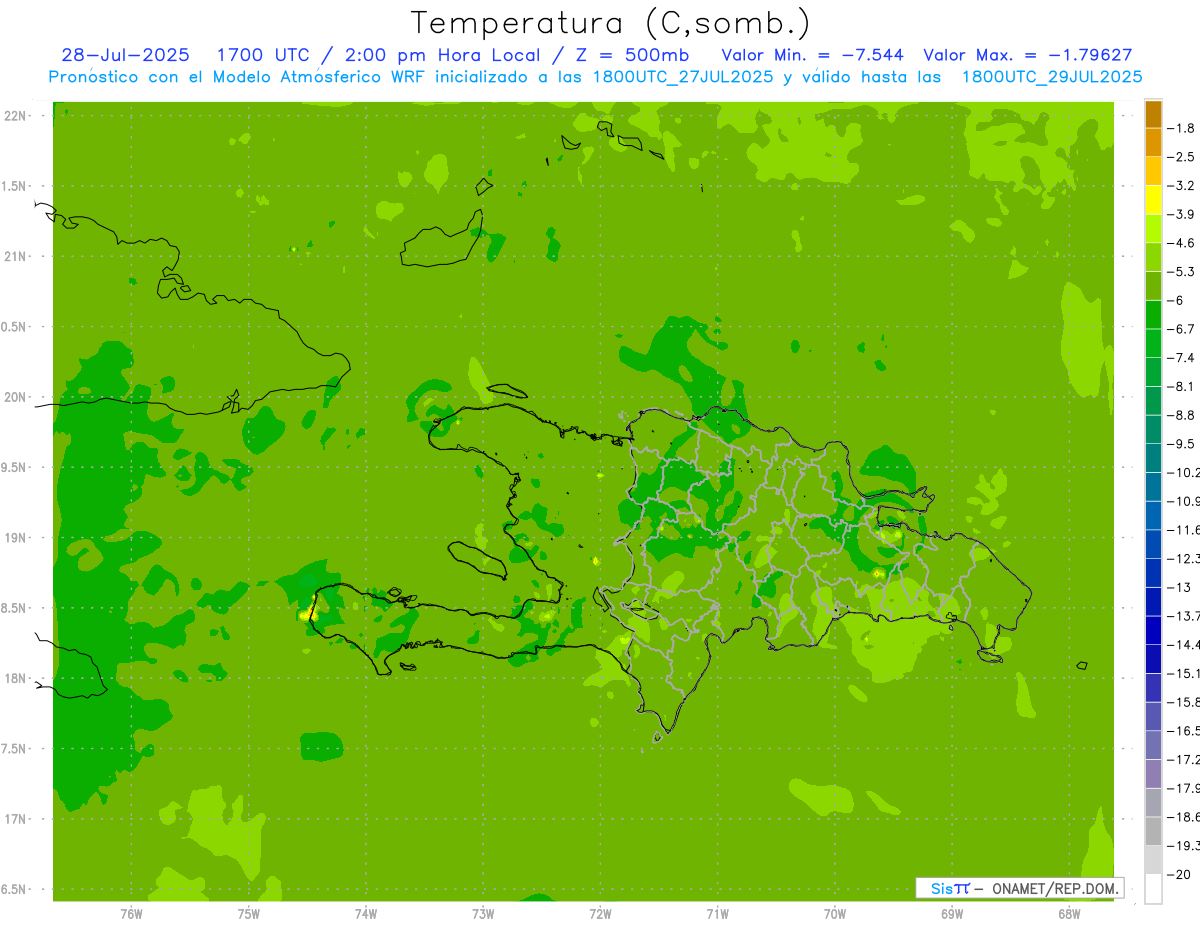The image size is (1200, 927).
Task: Select the date '28-Jul-2025' in header
Action: (125, 55)
